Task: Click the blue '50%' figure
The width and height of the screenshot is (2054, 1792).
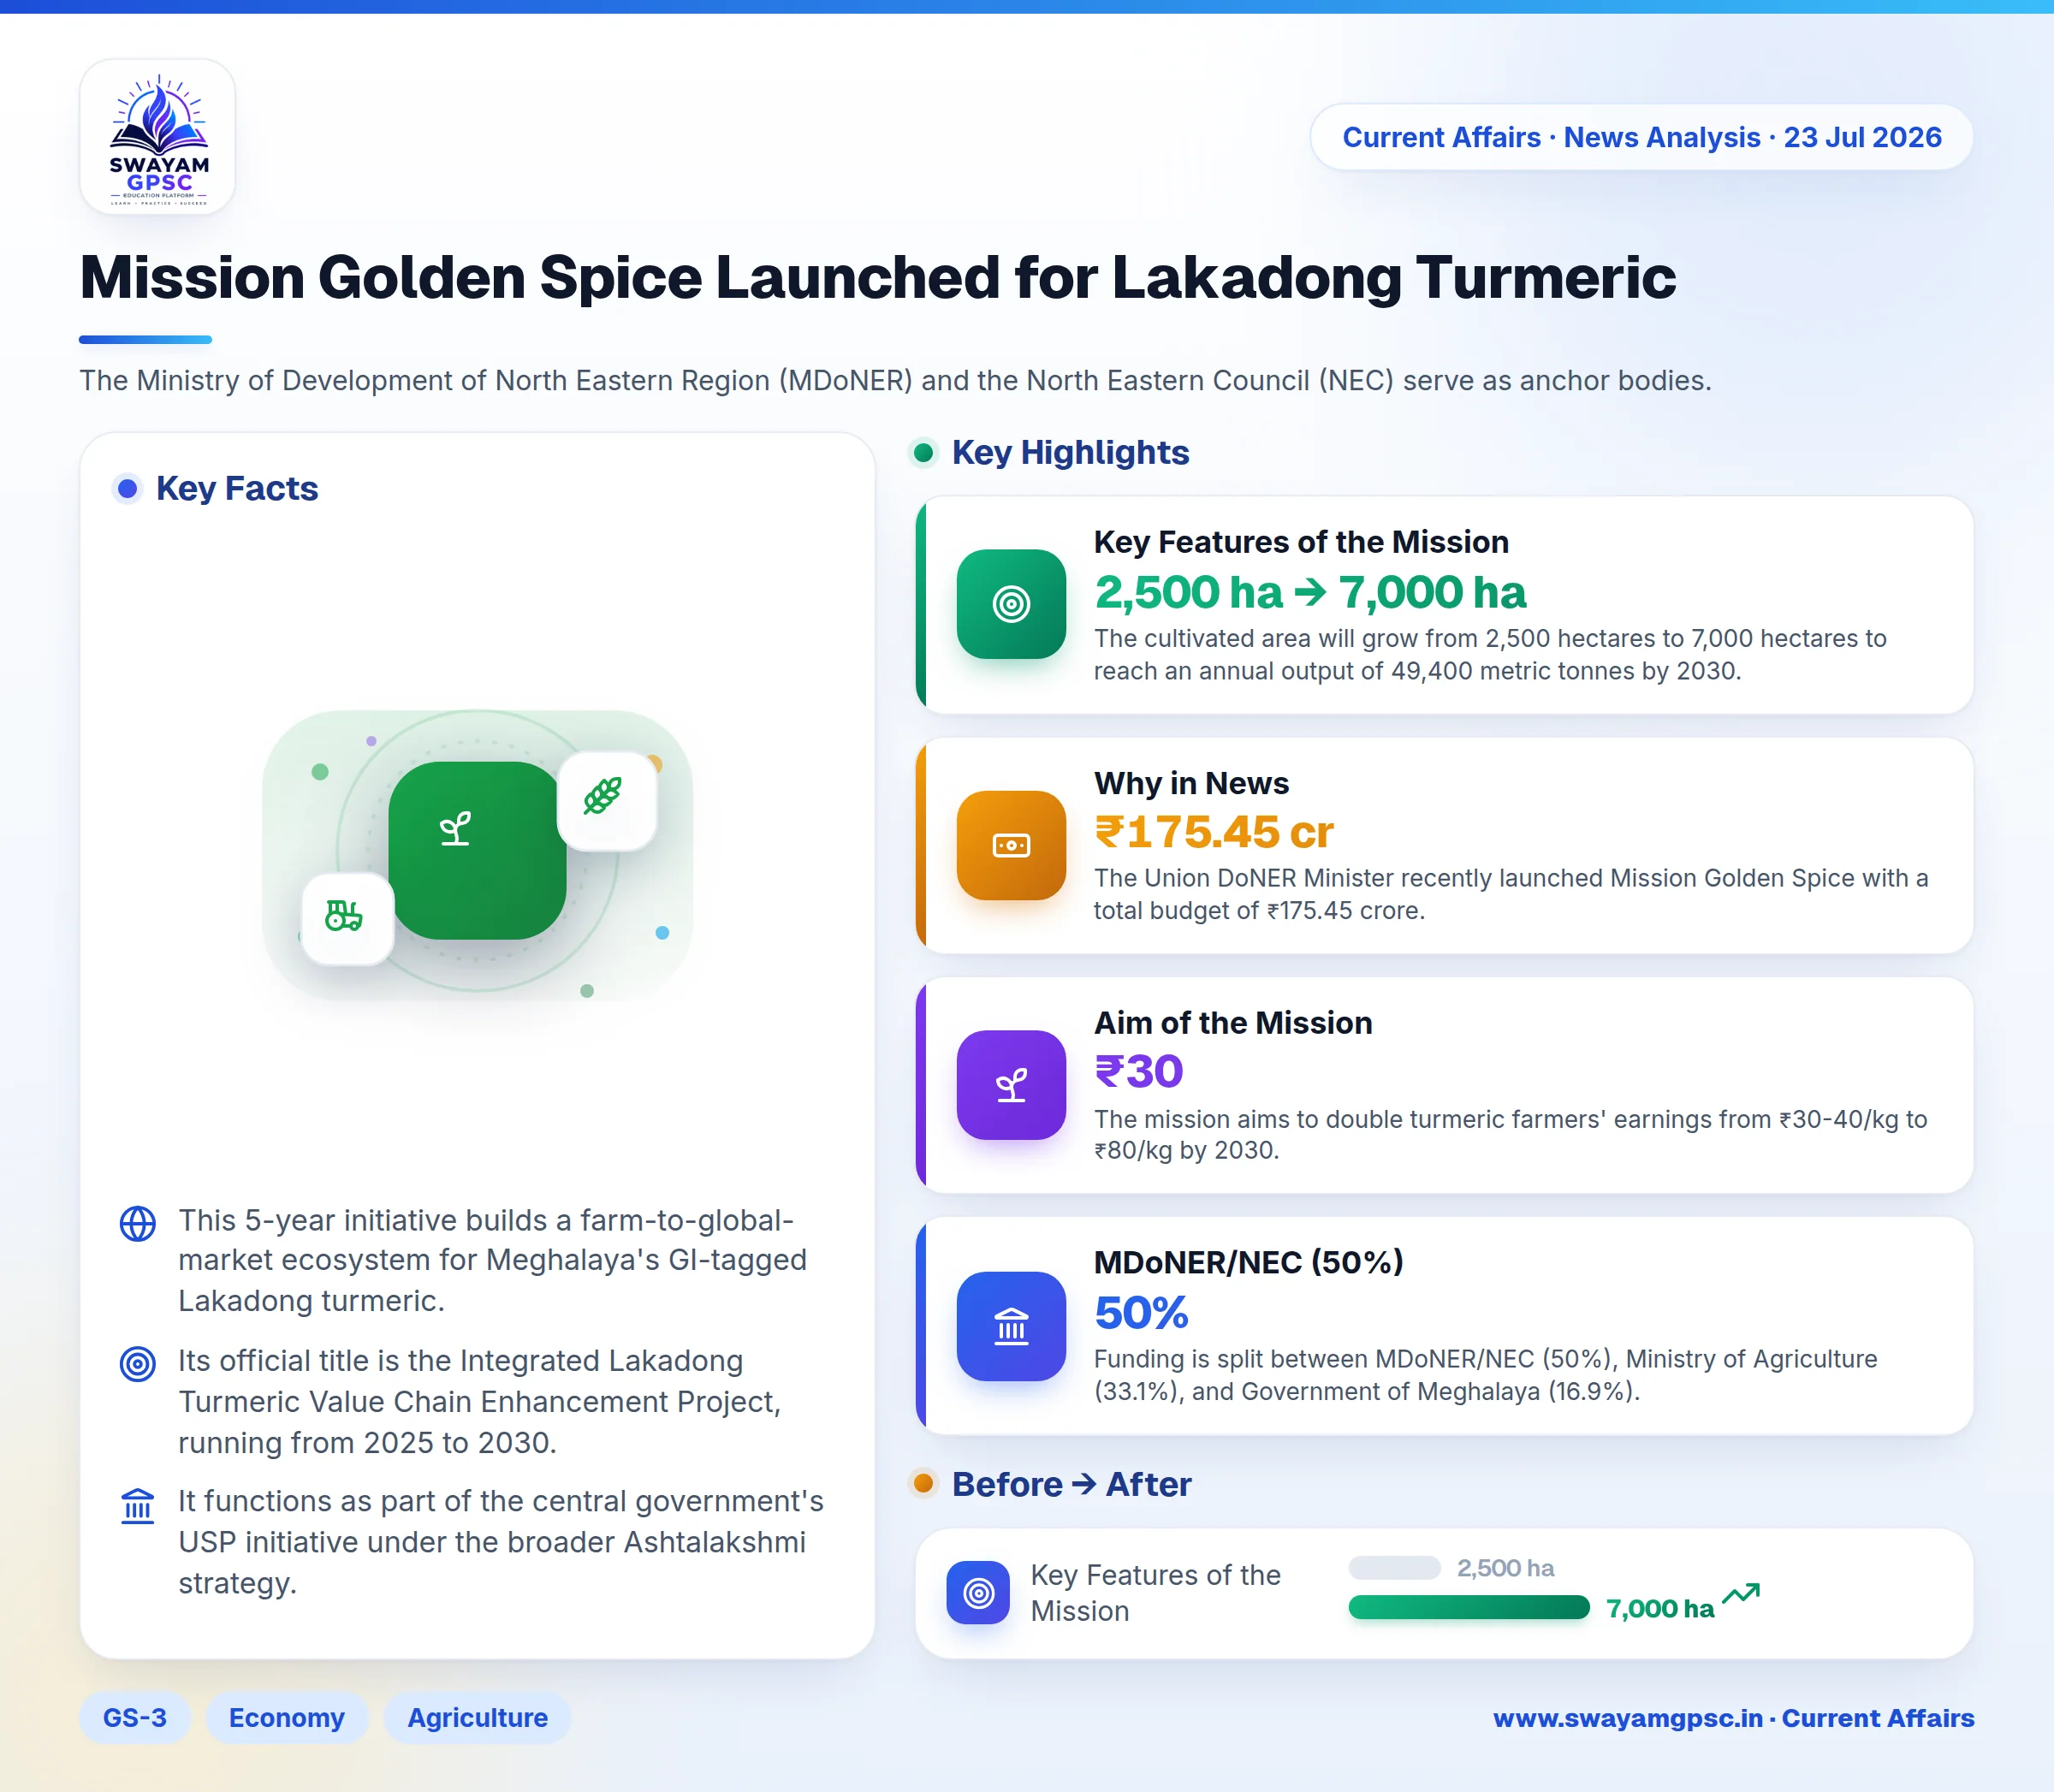Action: [x=1141, y=1313]
